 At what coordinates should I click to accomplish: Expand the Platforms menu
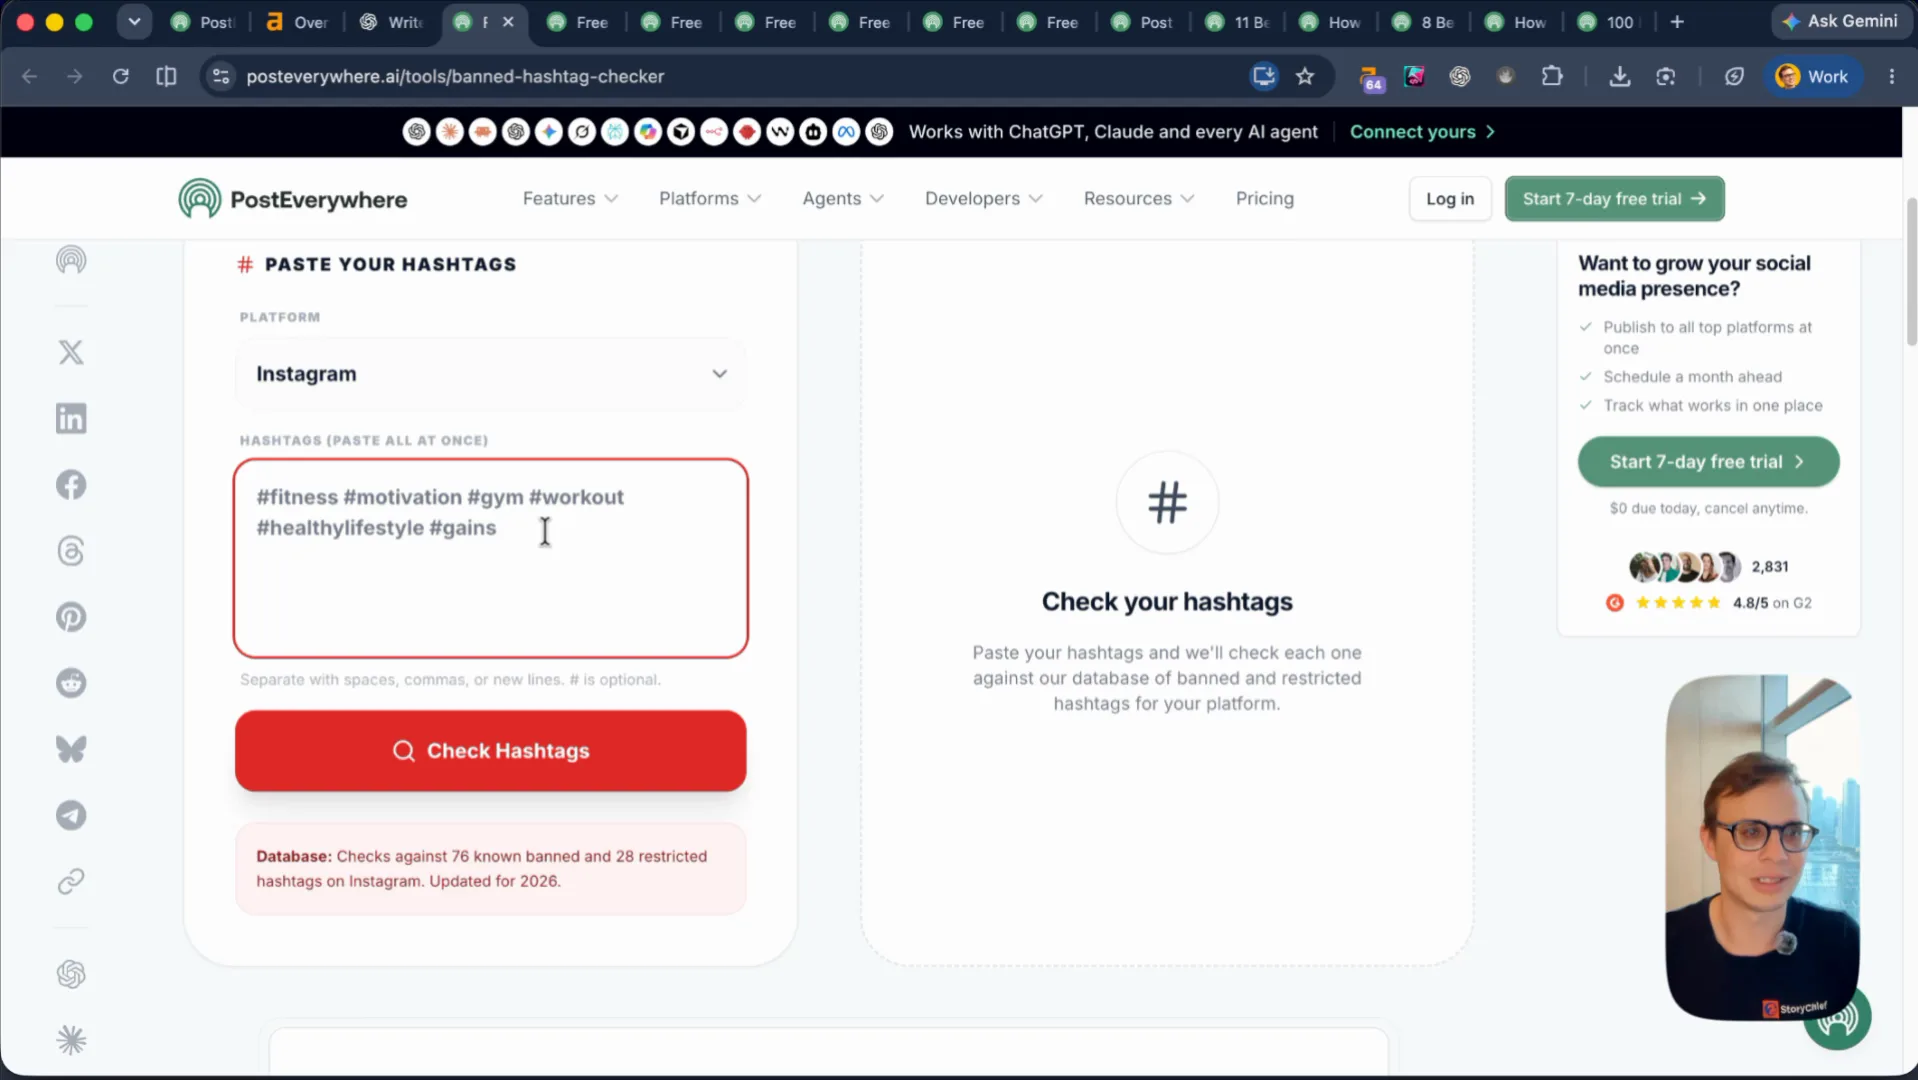click(710, 198)
